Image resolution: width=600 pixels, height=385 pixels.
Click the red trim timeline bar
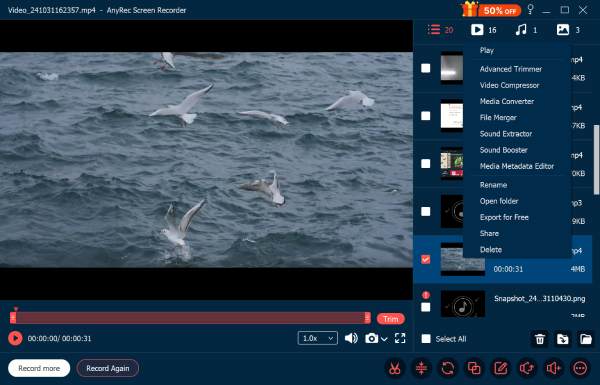(x=190, y=318)
